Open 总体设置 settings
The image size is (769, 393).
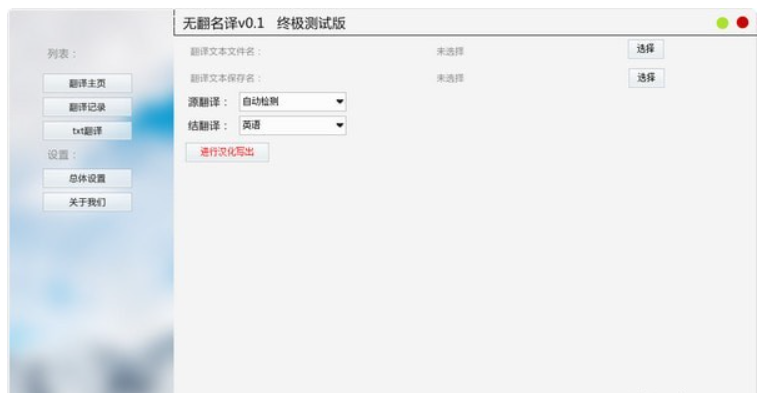coord(87,179)
